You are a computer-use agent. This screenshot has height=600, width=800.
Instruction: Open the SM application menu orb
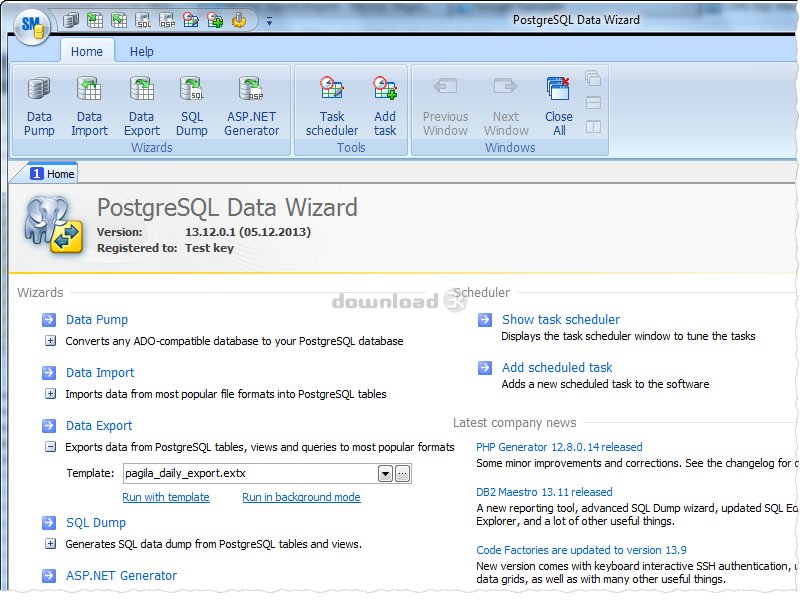[x=32, y=26]
